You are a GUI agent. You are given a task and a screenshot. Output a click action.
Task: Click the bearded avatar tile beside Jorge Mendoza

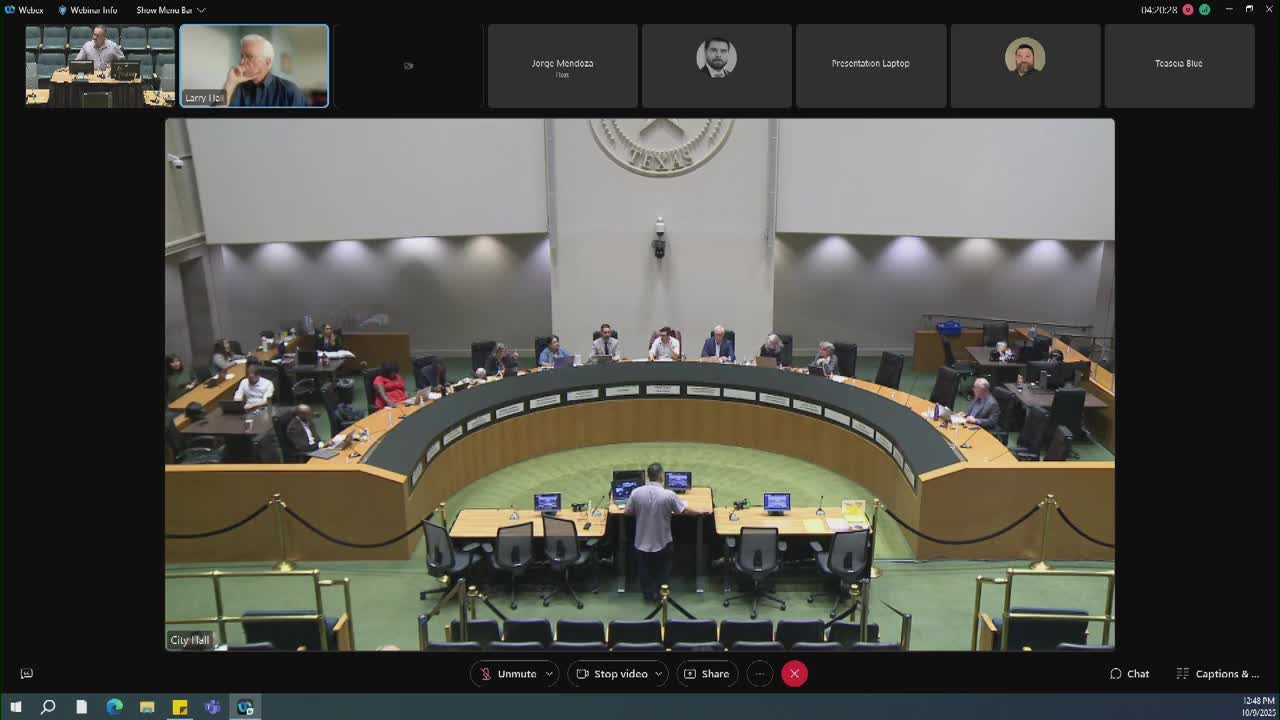(716, 66)
